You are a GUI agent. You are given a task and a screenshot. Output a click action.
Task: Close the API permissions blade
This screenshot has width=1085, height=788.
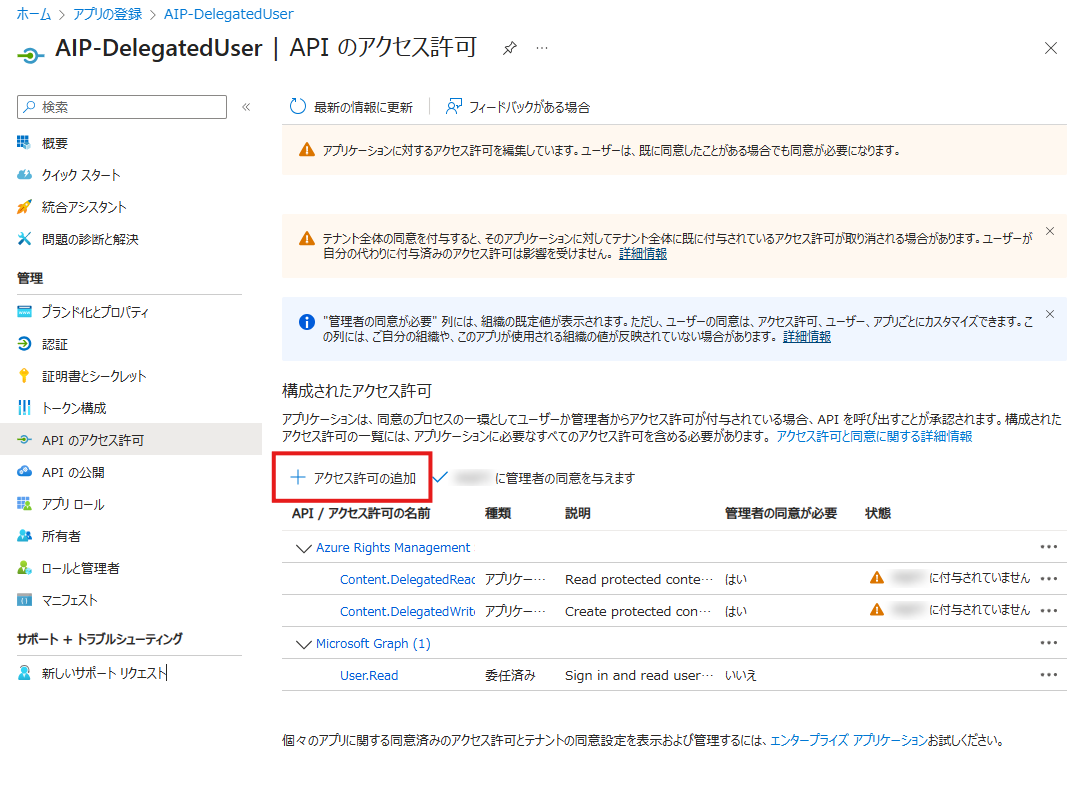(x=1050, y=48)
